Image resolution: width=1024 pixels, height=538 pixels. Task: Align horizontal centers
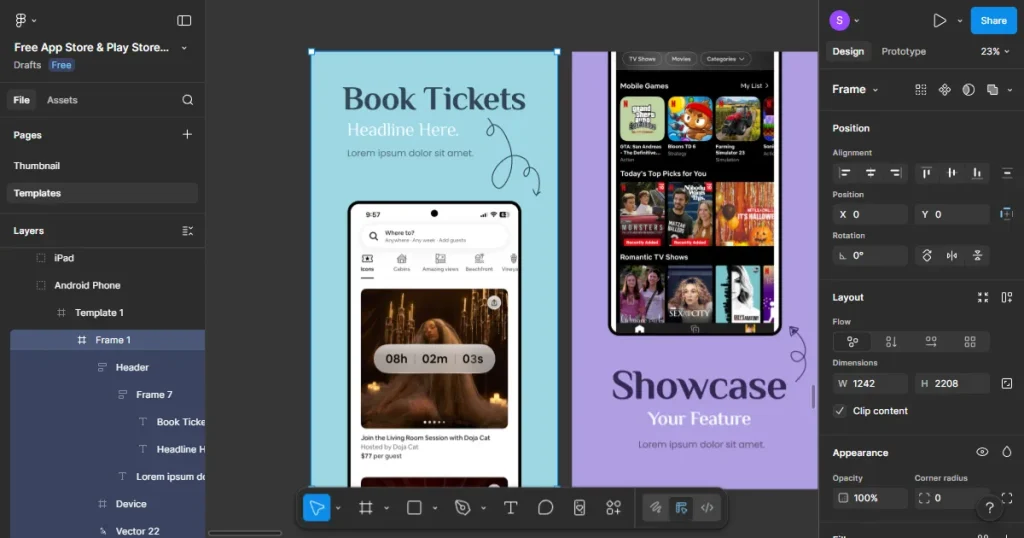[x=871, y=173]
